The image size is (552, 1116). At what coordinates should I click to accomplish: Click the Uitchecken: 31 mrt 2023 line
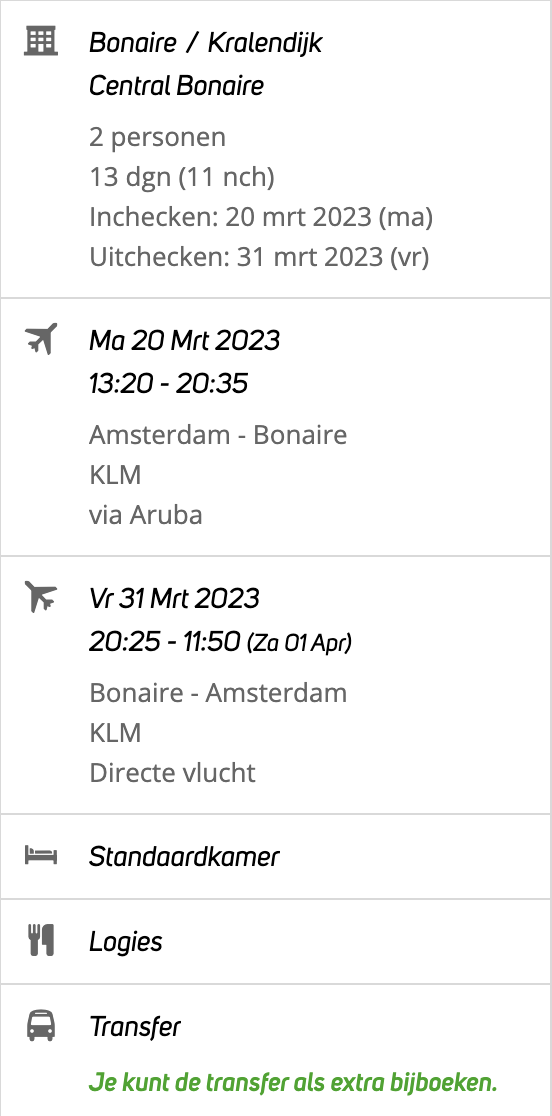click(259, 257)
